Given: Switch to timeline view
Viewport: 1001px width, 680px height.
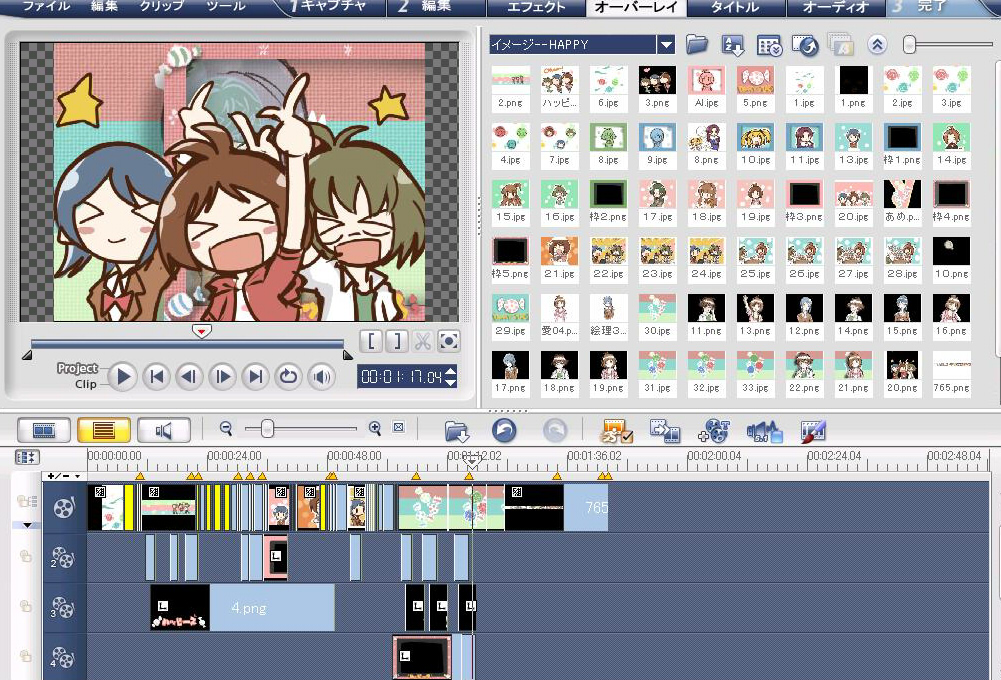Looking at the screenshot, I should pyautogui.click(x=104, y=430).
